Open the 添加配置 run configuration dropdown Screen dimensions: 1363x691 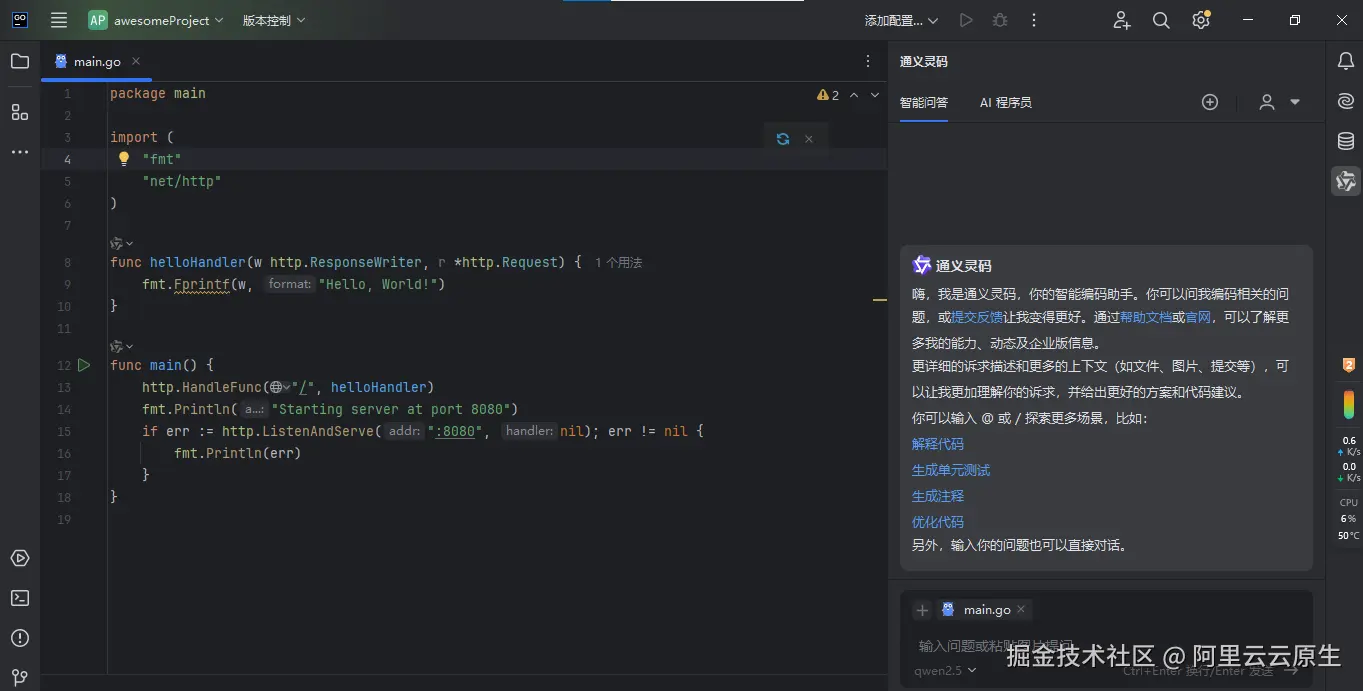tap(901, 20)
